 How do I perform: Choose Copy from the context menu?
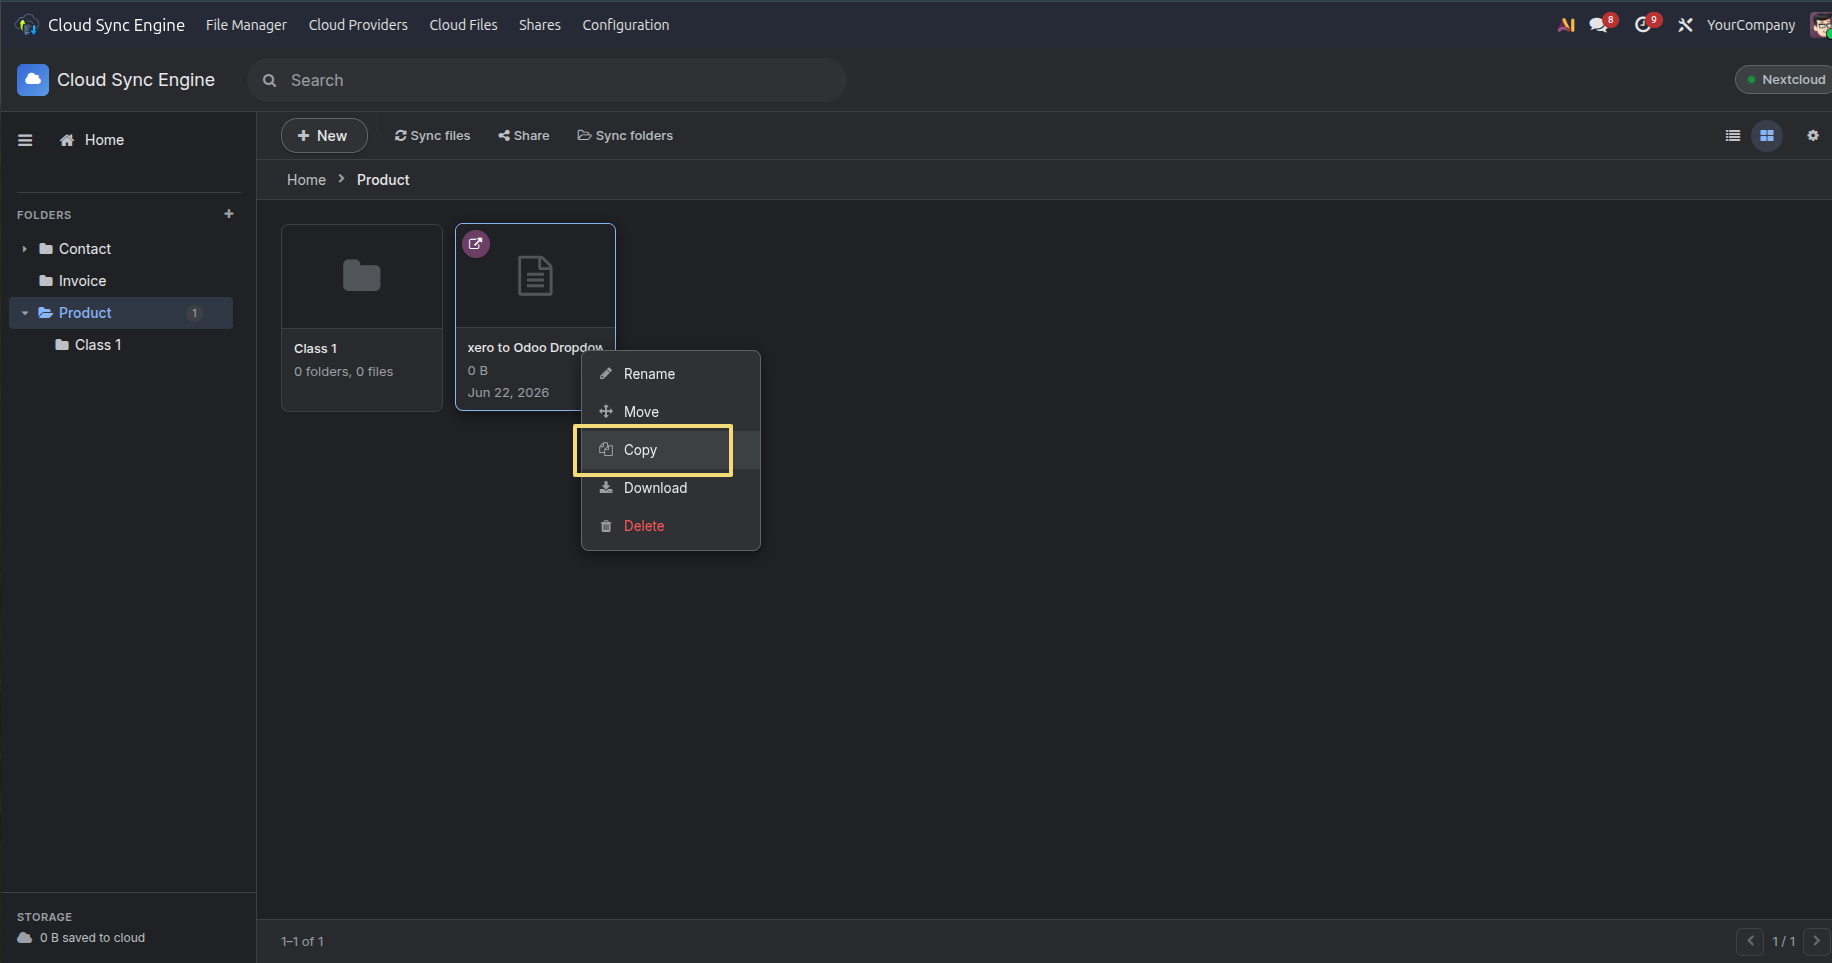(x=670, y=450)
